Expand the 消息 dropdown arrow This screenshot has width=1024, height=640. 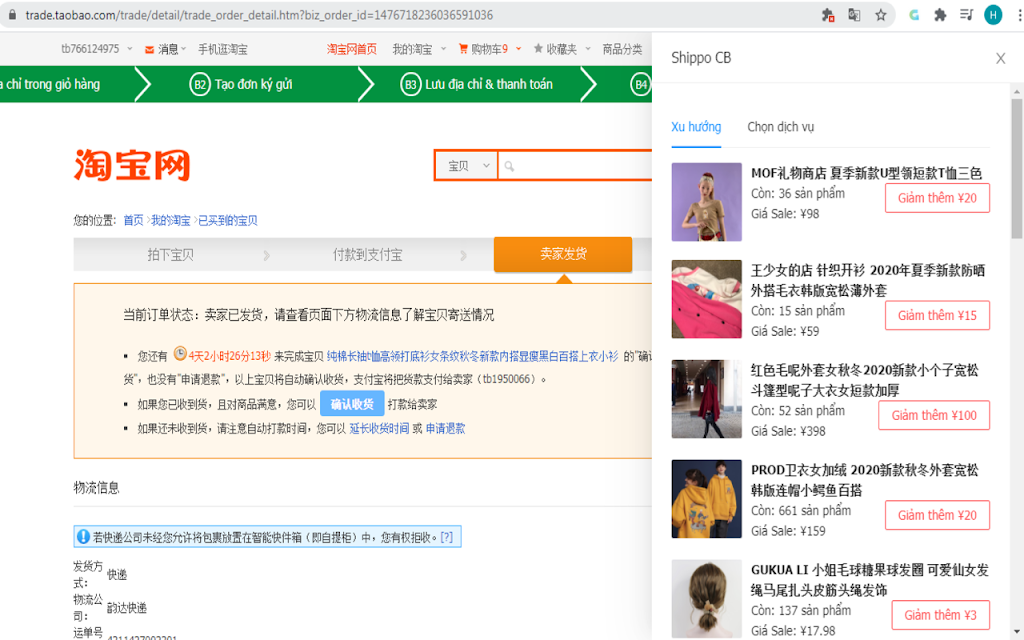point(184,48)
